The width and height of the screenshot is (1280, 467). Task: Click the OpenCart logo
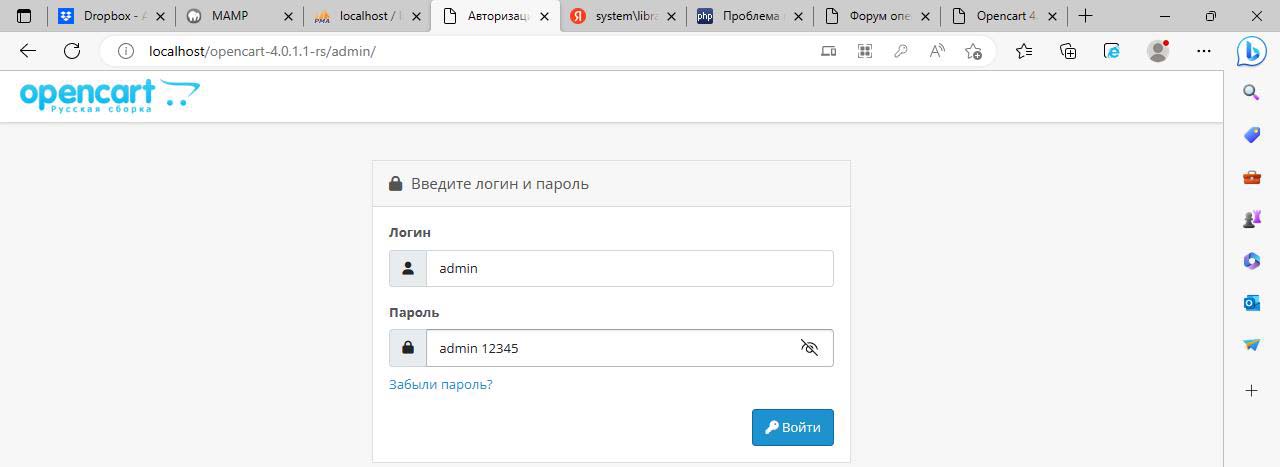(109, 96)
